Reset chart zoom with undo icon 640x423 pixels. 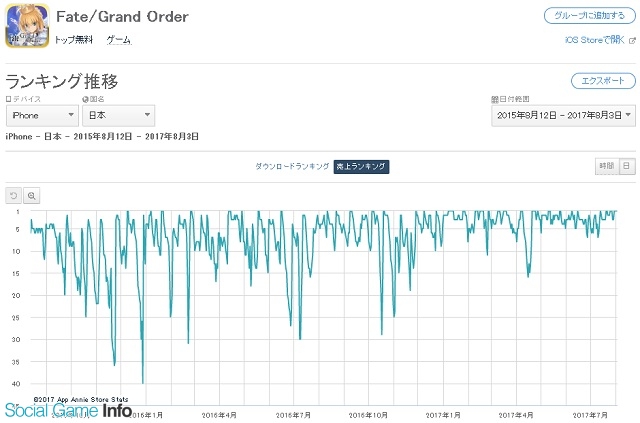(13, 196)
